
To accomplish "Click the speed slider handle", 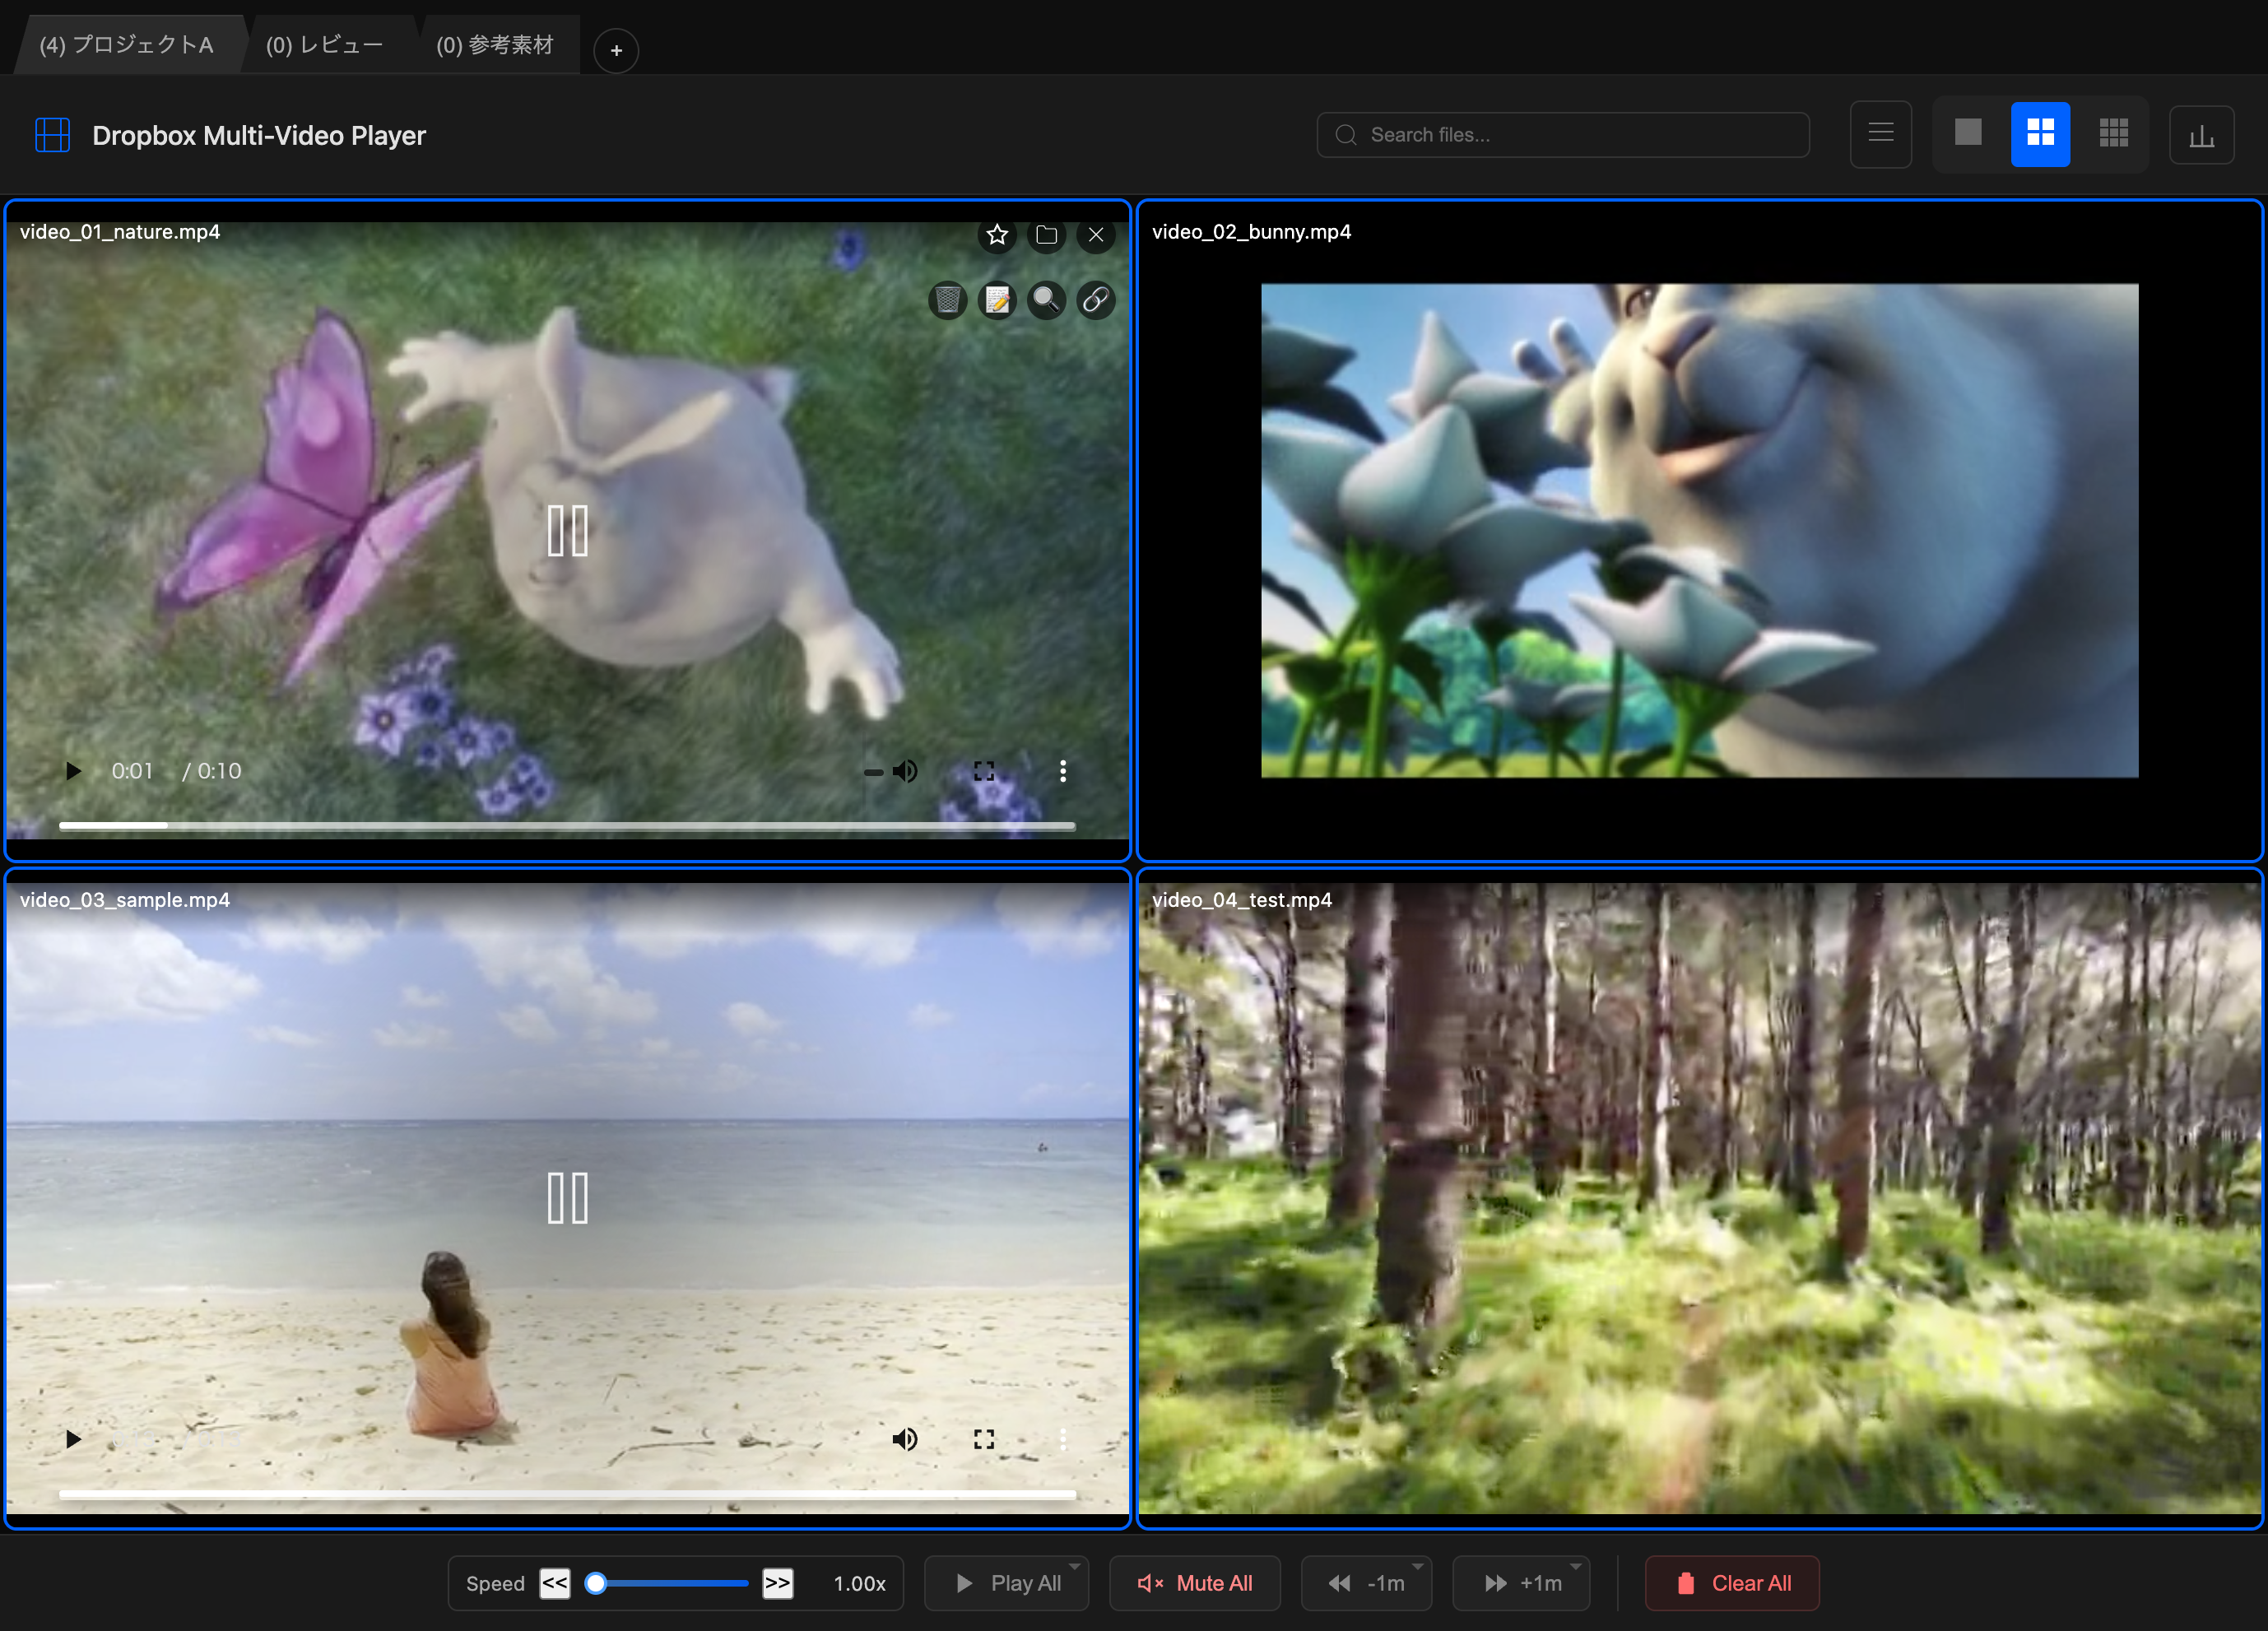I will (596, 1583).
